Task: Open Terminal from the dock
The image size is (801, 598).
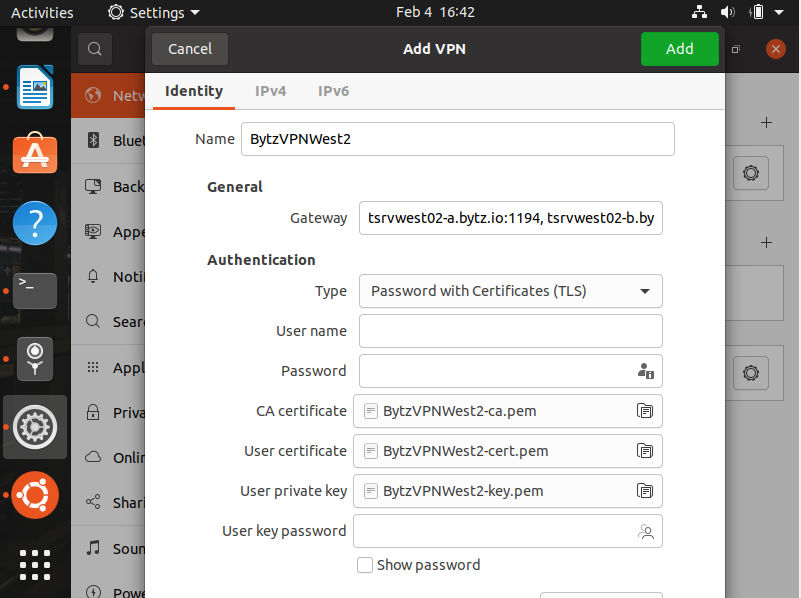Action: click(x=35, y=291)
